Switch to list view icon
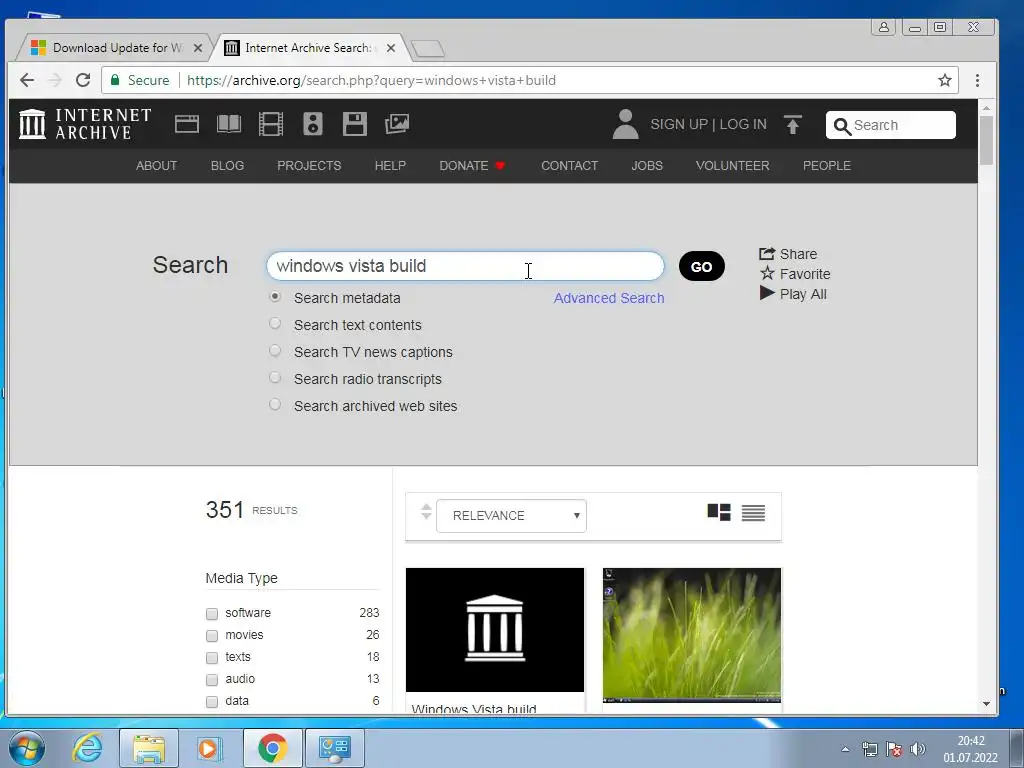1024x768 pixels. [753, 513]
